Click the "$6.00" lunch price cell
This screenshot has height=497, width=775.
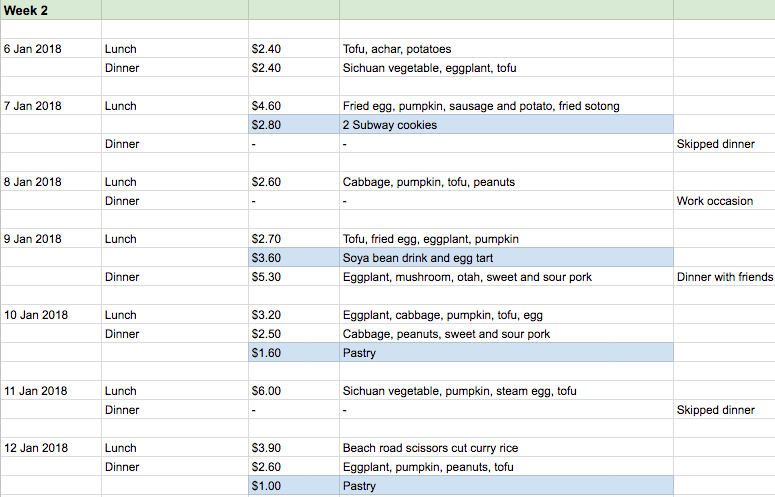click(293, 391)
